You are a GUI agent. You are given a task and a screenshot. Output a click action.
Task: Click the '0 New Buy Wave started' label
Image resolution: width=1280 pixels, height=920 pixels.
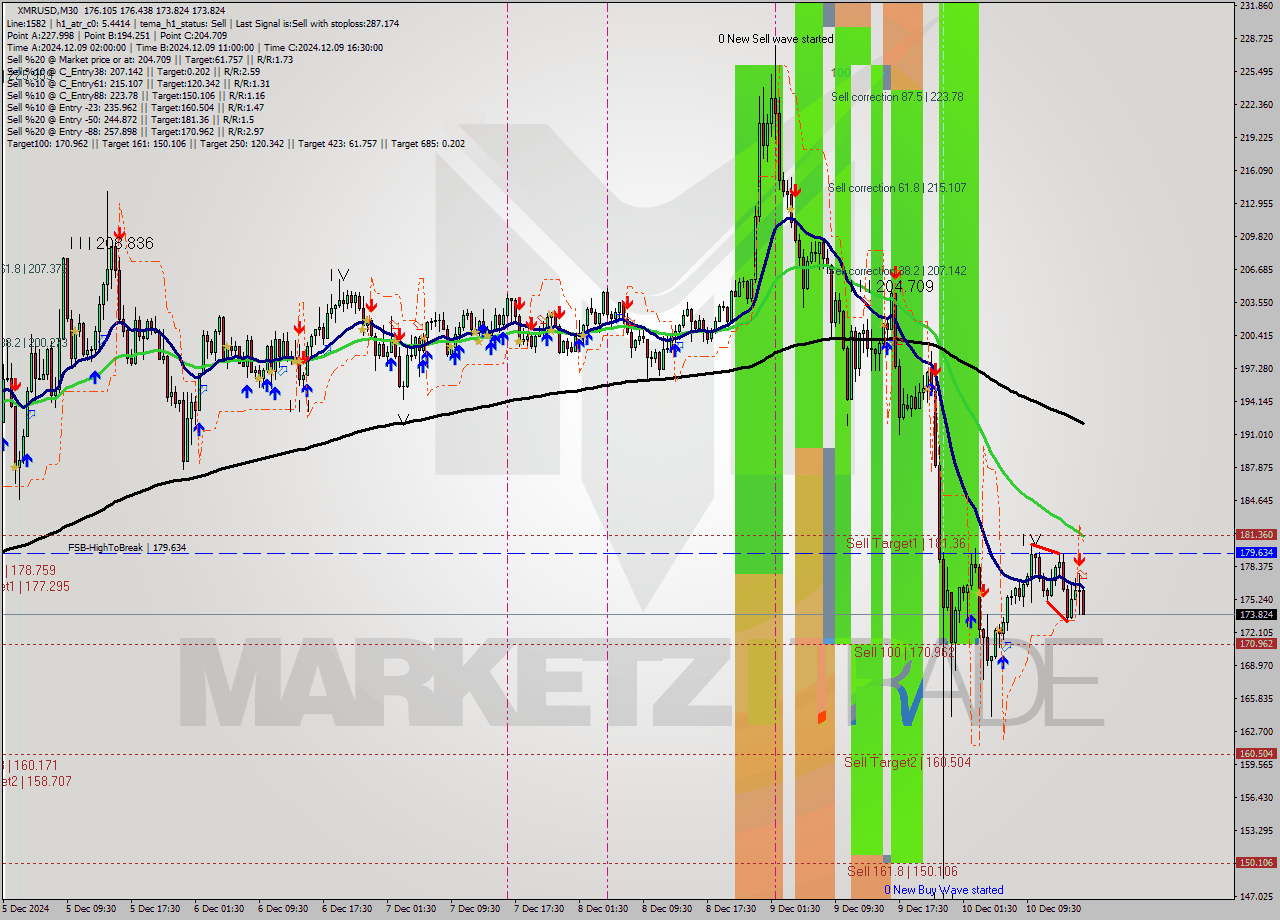click(944, 890)
